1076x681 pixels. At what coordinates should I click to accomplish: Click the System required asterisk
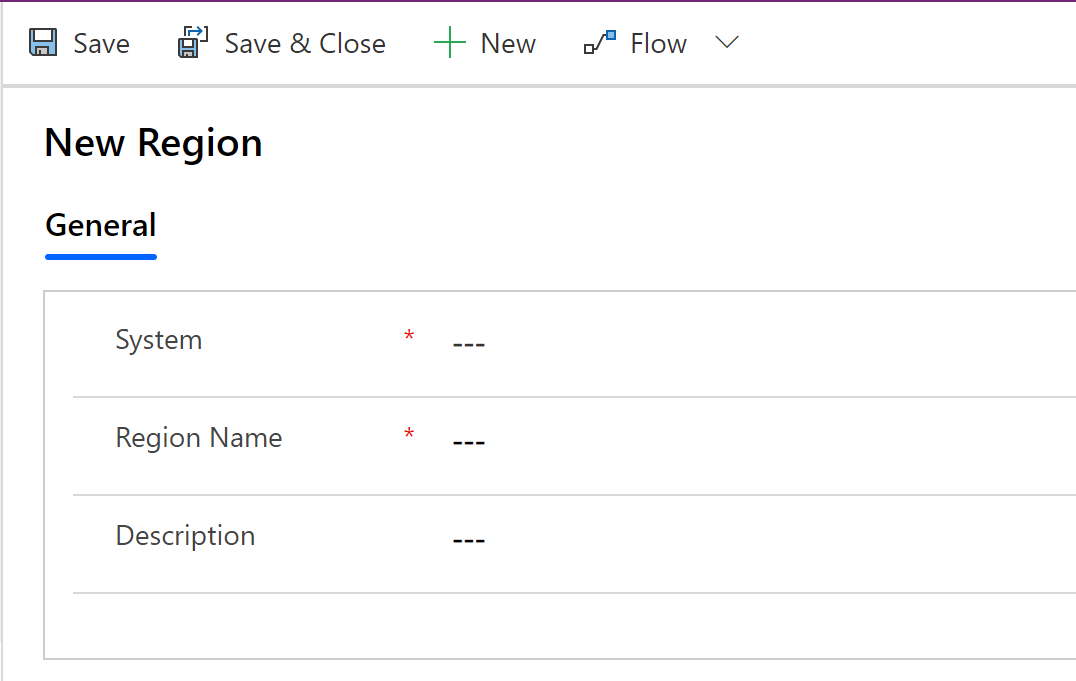[409, 336]
